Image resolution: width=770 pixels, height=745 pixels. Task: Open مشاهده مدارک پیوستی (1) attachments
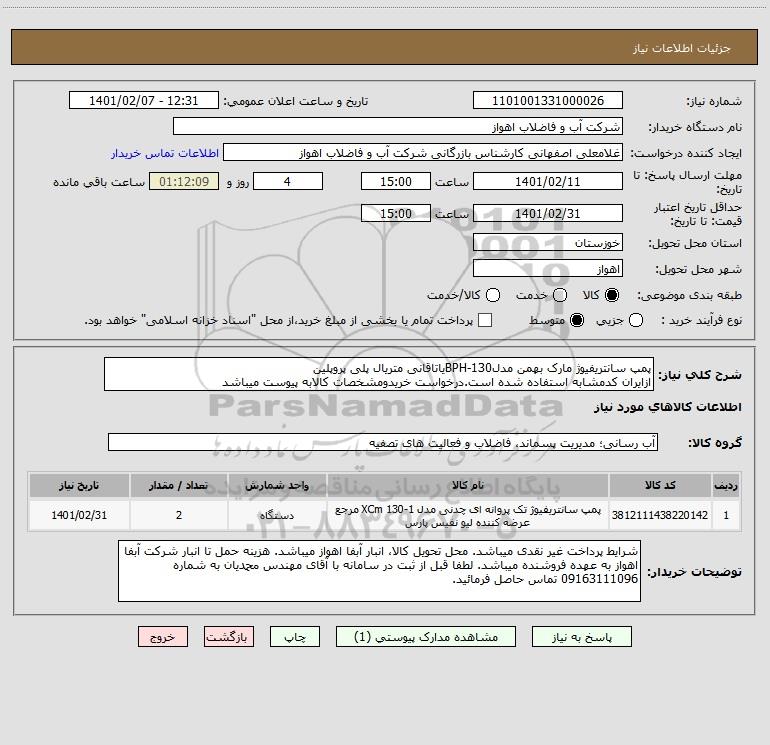click(426, 637)
